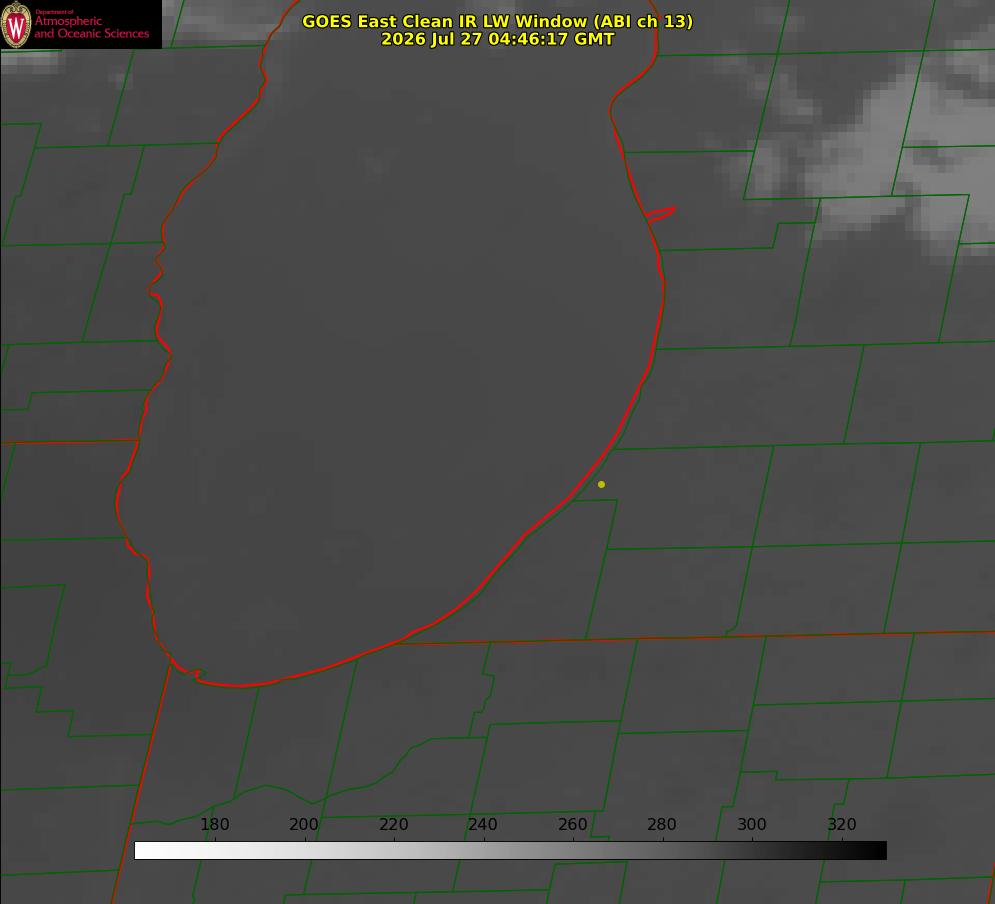Screen dimensions: 995x904
Task: Click the yellow location marker dot
Action: pos(601,484)
